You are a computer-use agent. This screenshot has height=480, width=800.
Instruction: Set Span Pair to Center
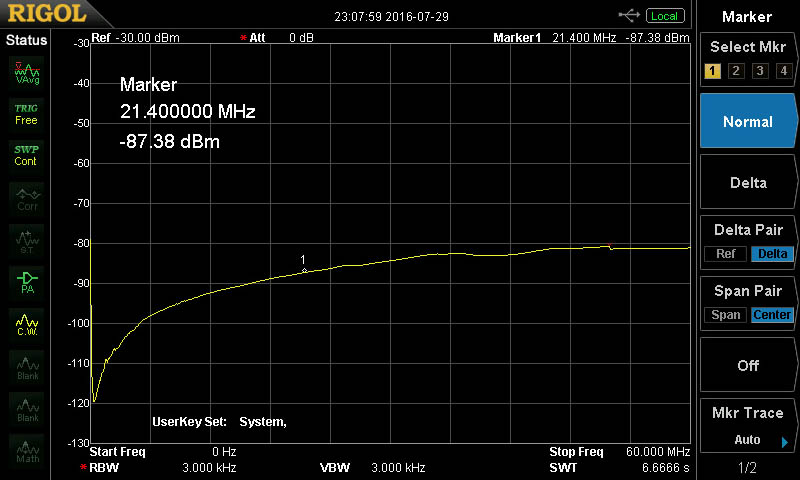pyautogui.click(x=772, y=315)
